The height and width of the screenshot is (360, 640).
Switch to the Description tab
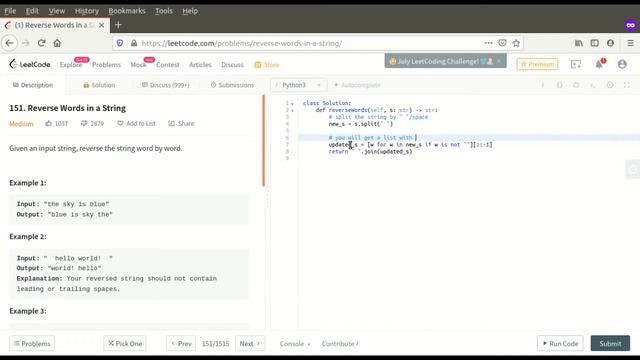pos(33,85)
